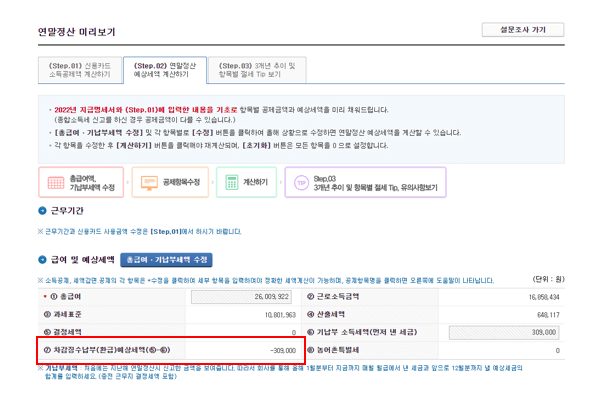Click the 근무기간 section heading
The image size is (589, 397).
[67, 211]
